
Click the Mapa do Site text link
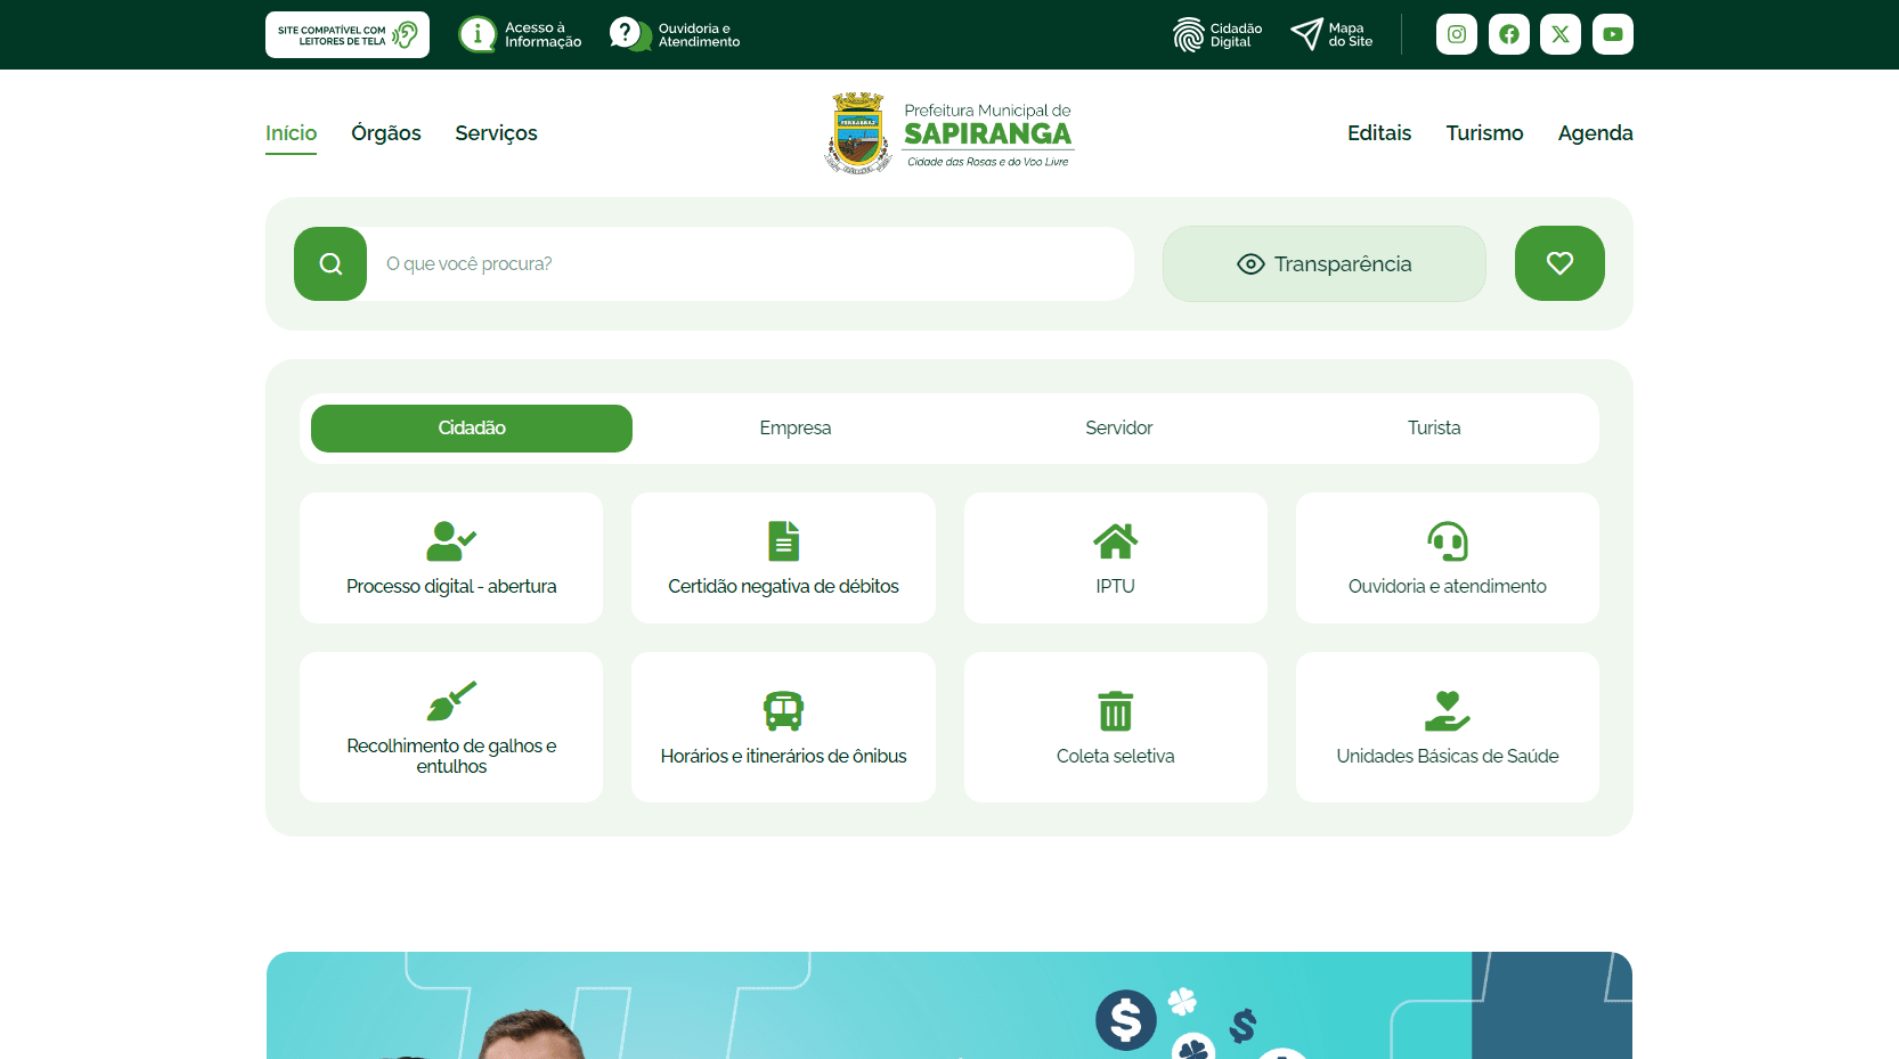(1350, 35)
